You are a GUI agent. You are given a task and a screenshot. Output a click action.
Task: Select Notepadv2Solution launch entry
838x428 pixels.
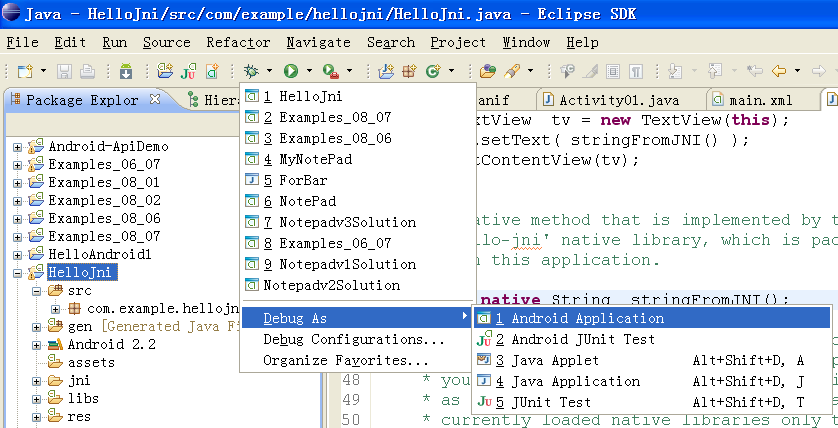click(x=358, y=285)
